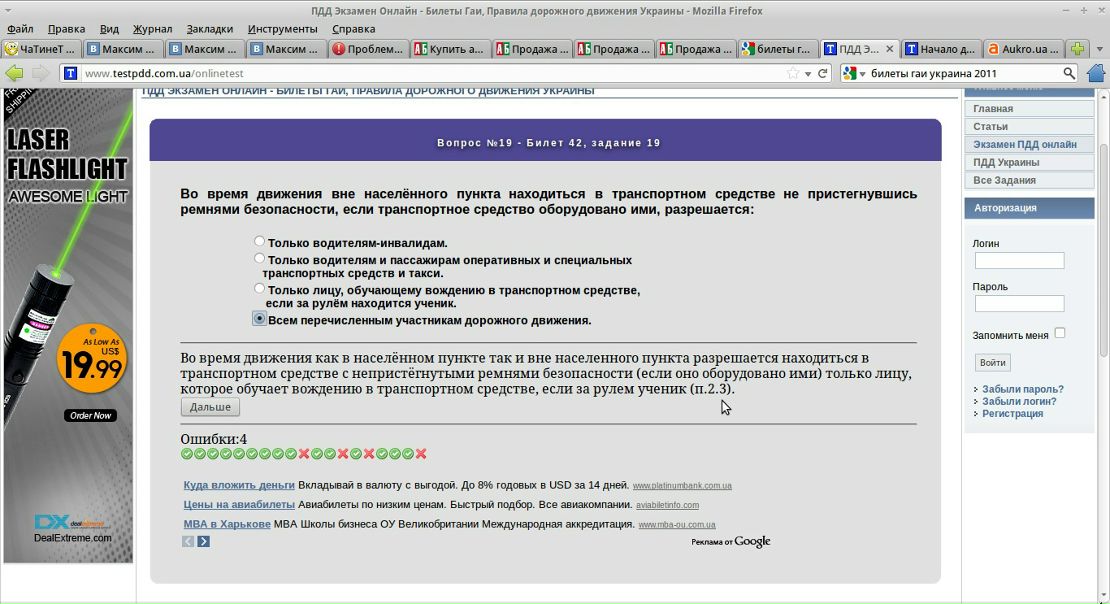Click the search magnifier icon
Image resolution: width=1110 pixels, height=604 pixels.
click(1068, 73)
